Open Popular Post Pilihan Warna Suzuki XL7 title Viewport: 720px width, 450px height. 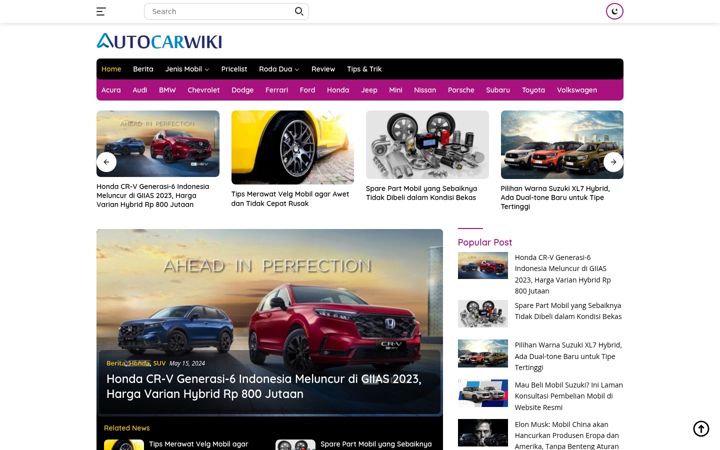(x=568, y=356)
